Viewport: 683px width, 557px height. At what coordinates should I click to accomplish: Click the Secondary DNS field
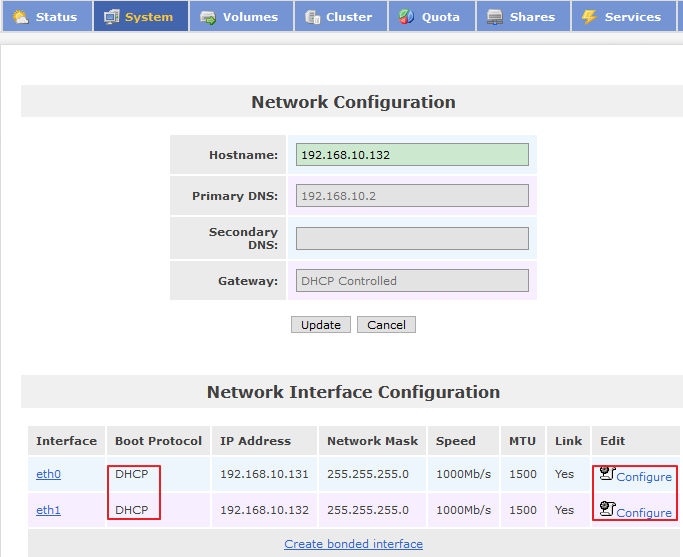pyautogui.click(x=412, y=238)
